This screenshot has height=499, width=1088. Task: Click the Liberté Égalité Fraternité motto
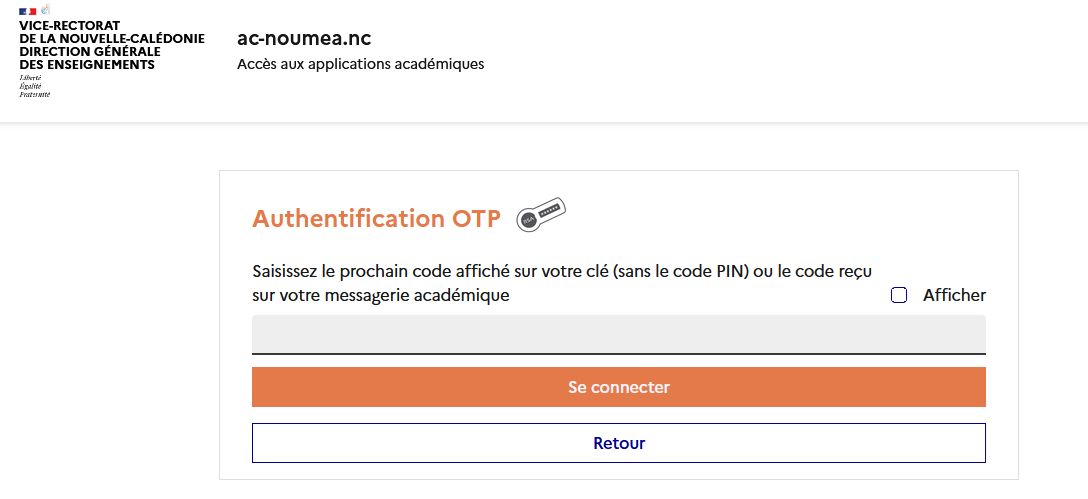pyautogui.click(x=34, y=86)
